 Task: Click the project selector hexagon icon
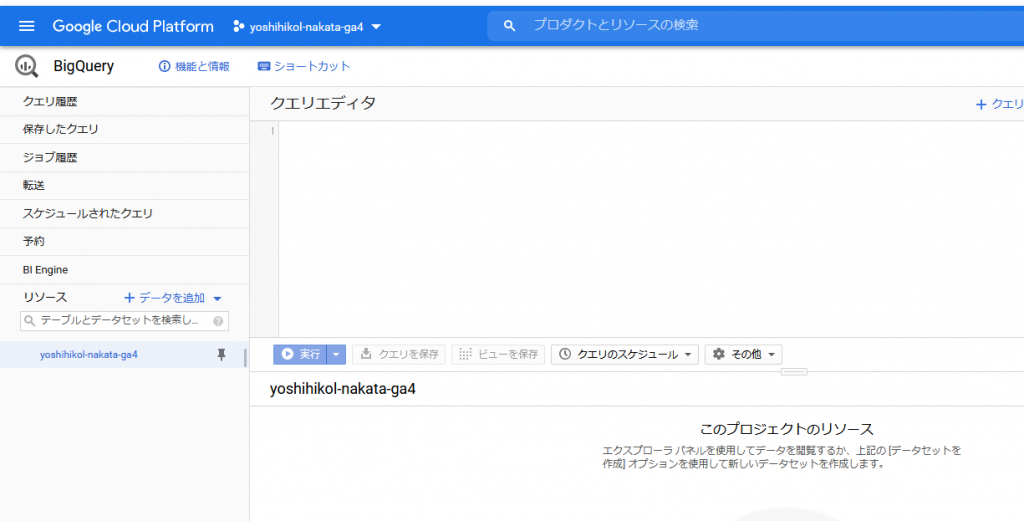[239, 27]
